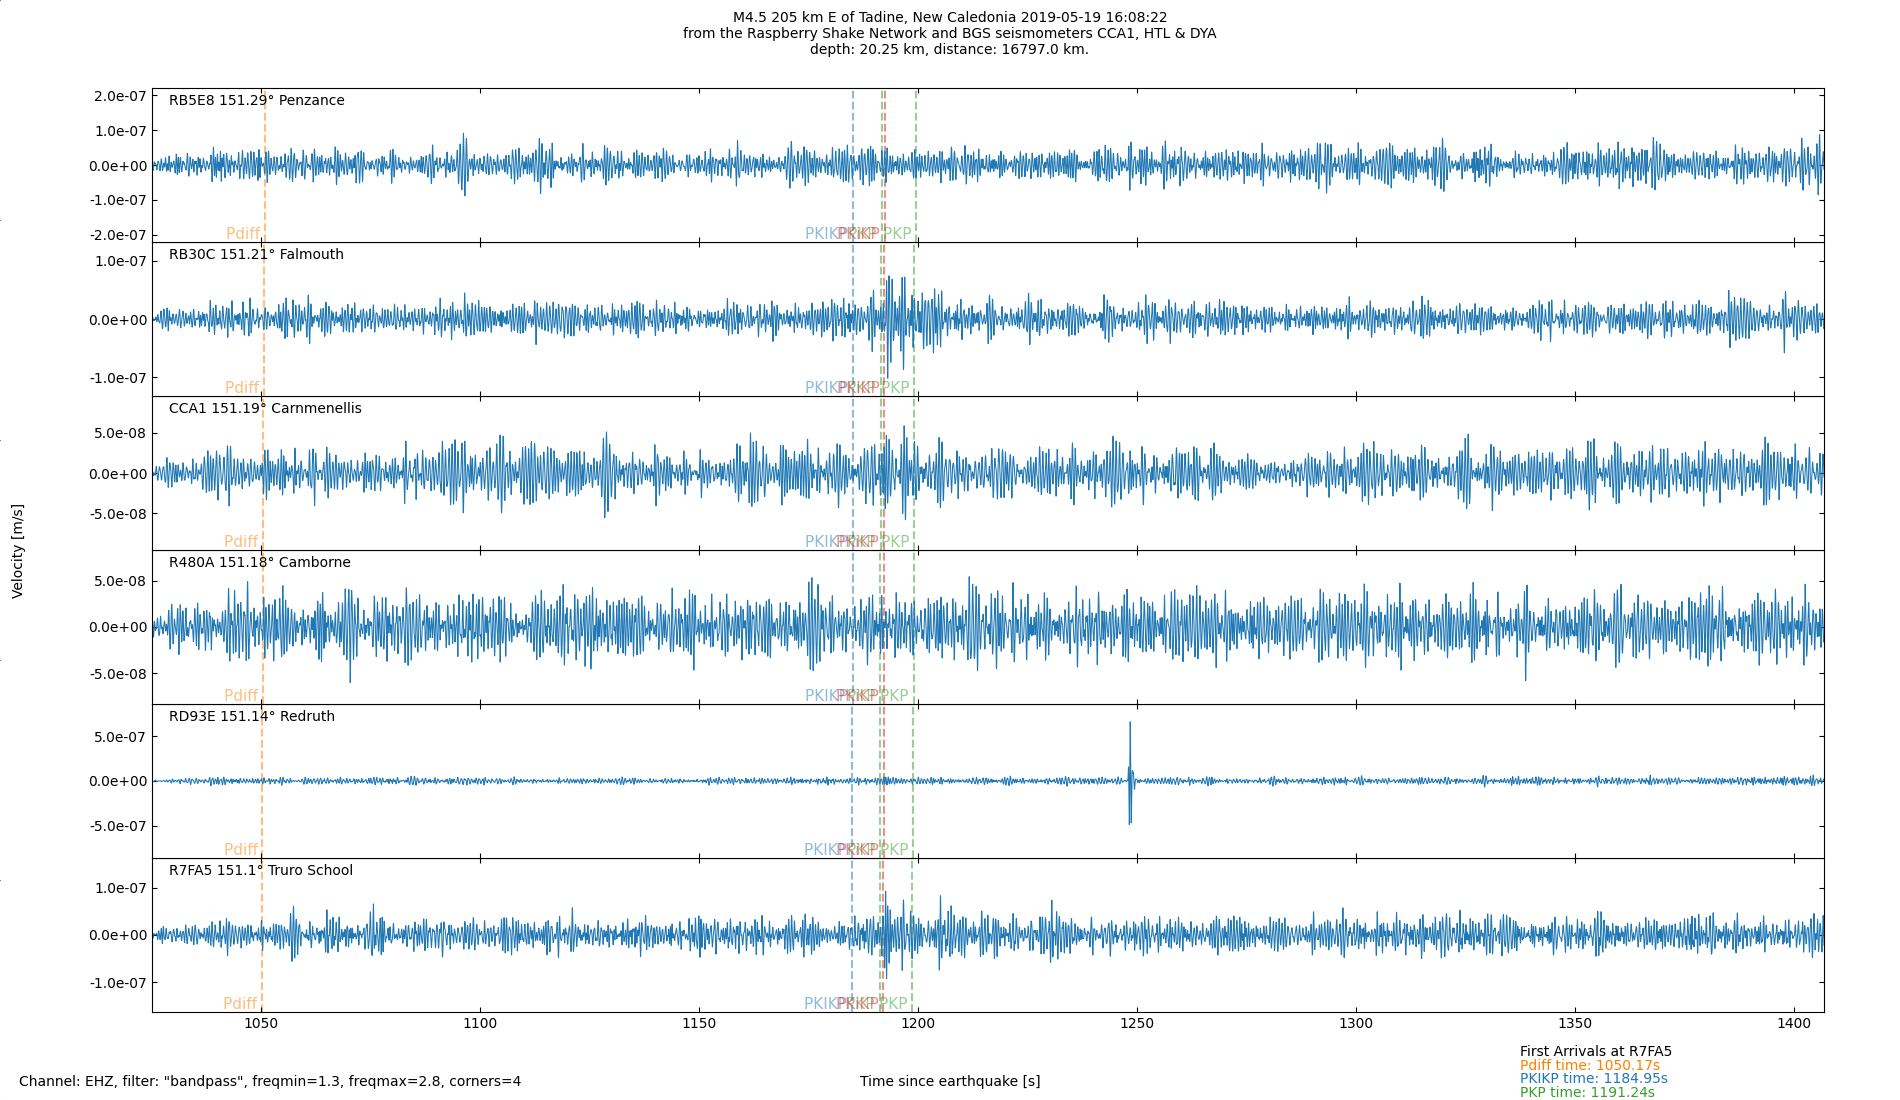1900x1100 pixels.
Task: Select the '-5.0e-08' tick of the Carnmenellis panel
Action: [117, 514]
